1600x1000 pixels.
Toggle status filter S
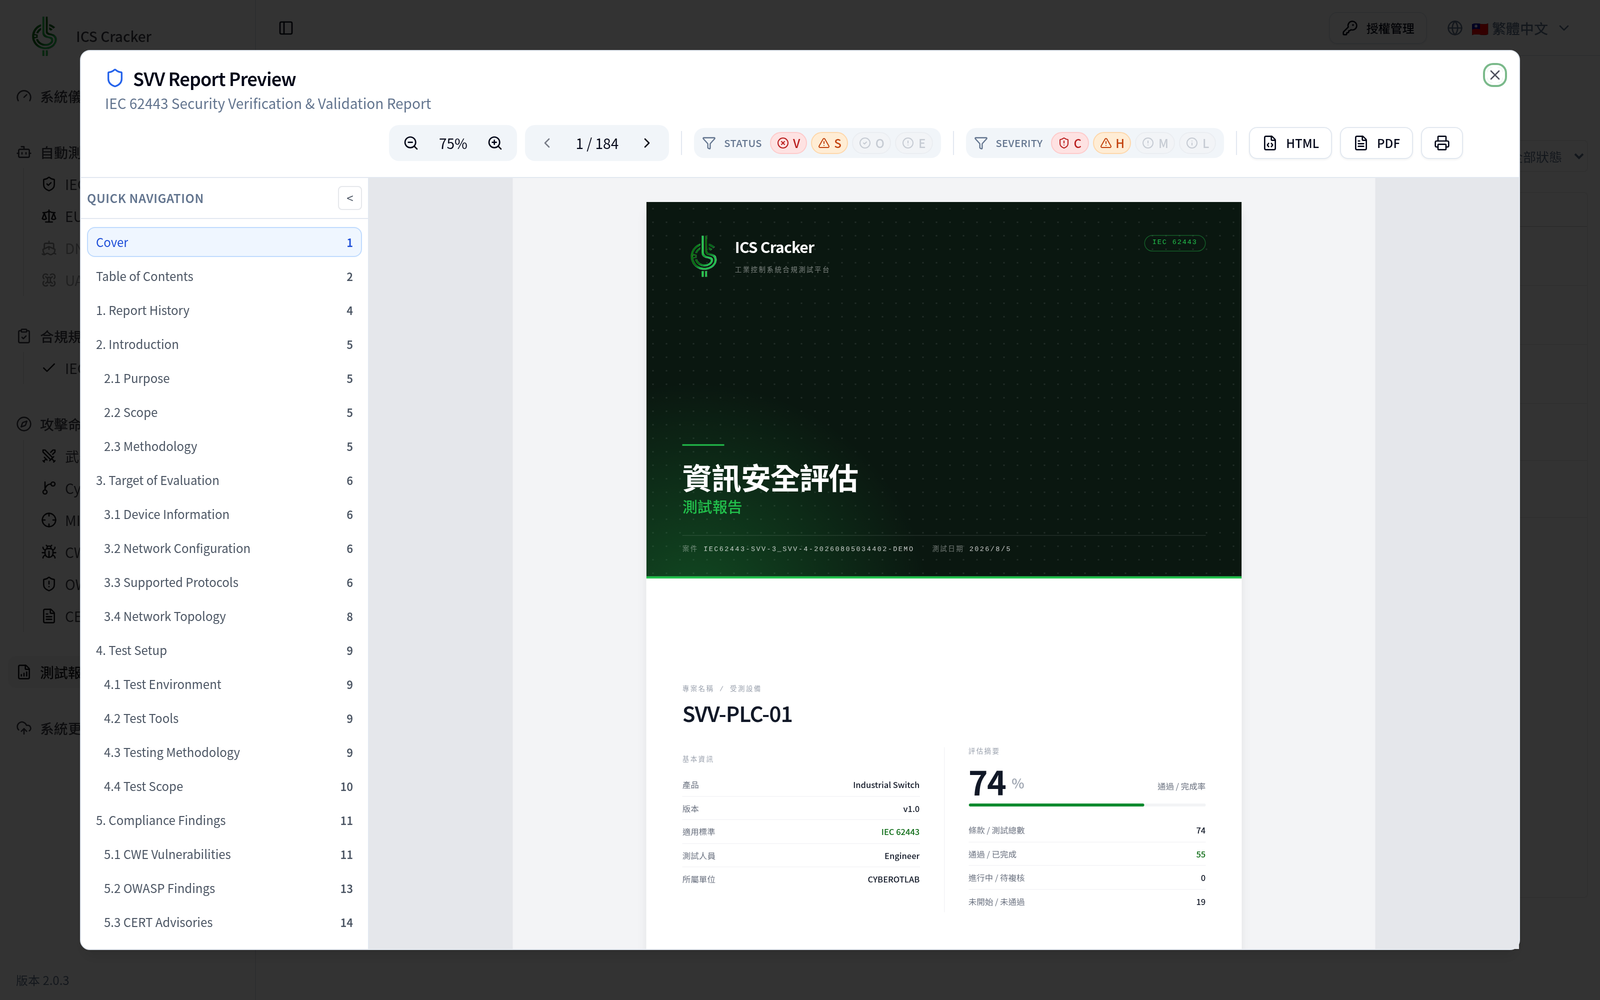pyautogui.click(x=830, y=143)
